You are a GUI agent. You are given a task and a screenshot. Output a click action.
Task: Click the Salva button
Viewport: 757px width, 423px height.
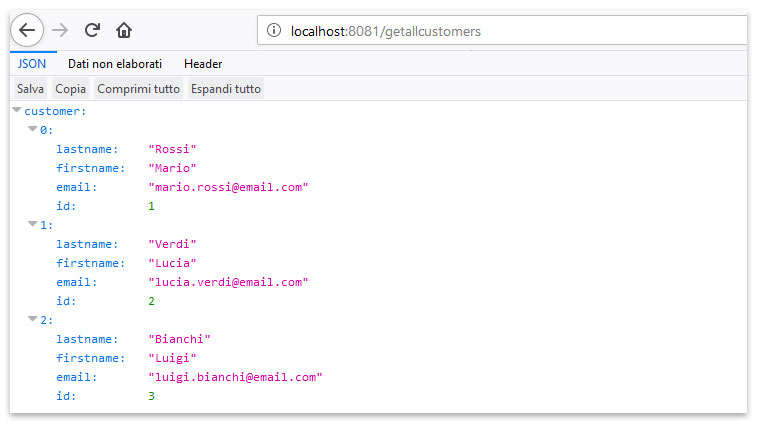[x=30, y=89]
